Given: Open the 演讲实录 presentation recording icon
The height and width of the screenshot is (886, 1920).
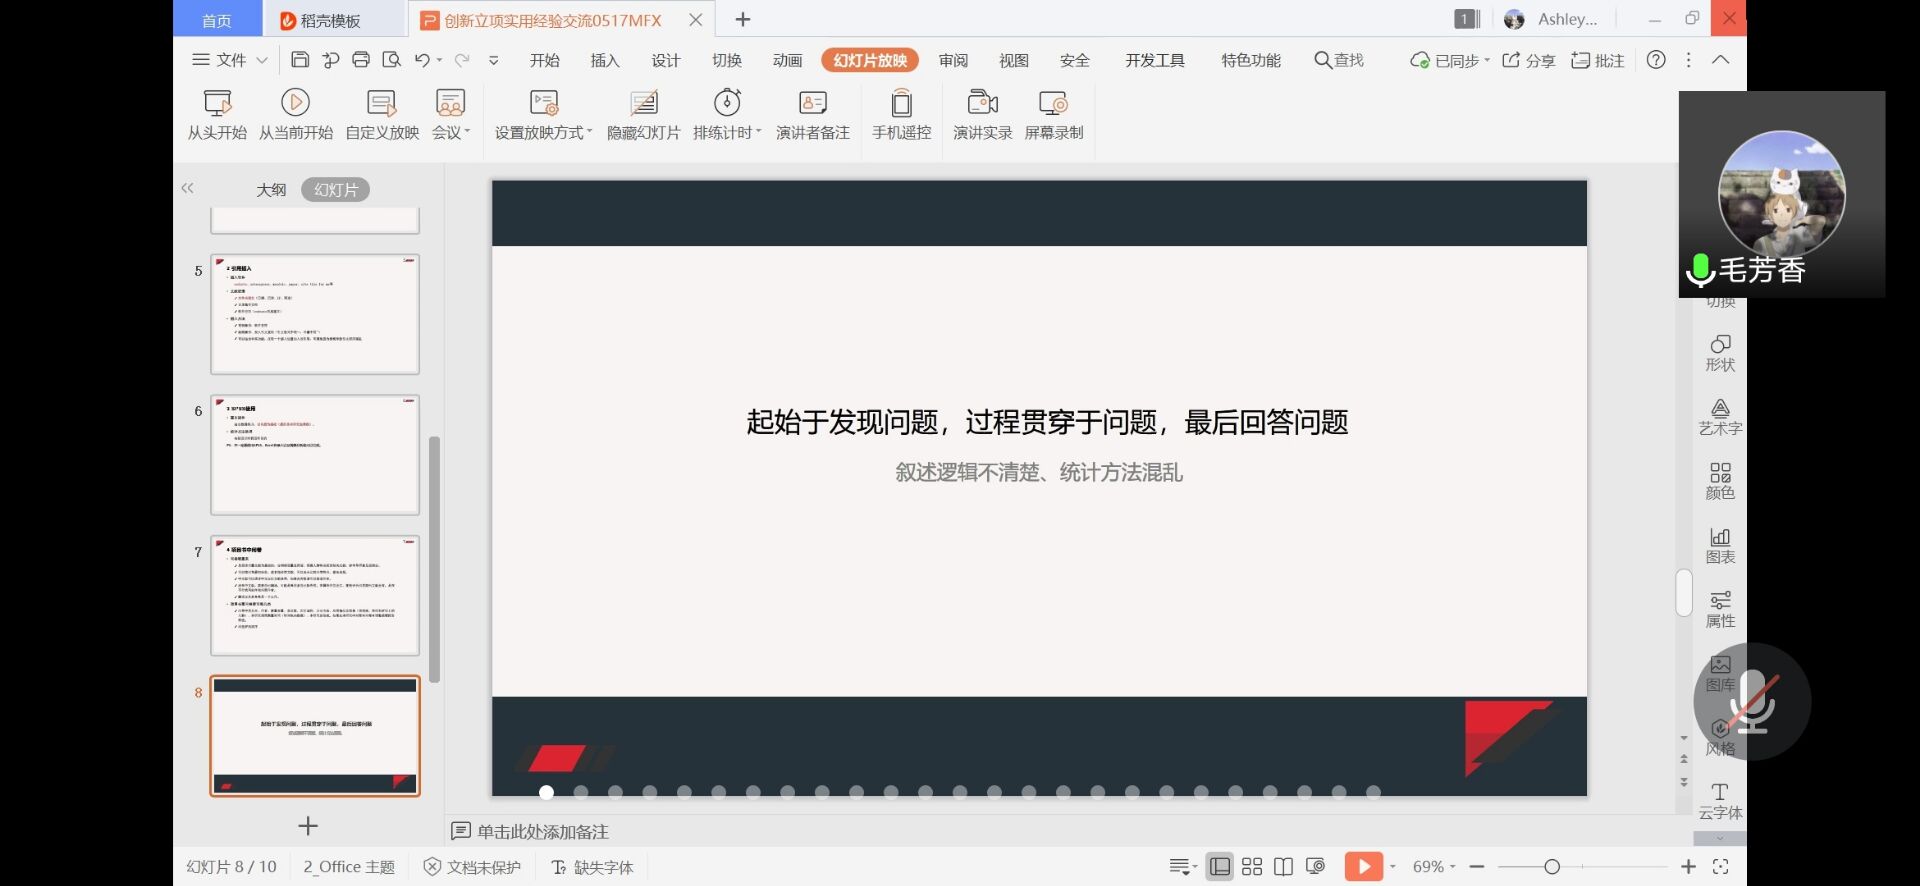Looking at the screenshot, I should click(982, 103).
